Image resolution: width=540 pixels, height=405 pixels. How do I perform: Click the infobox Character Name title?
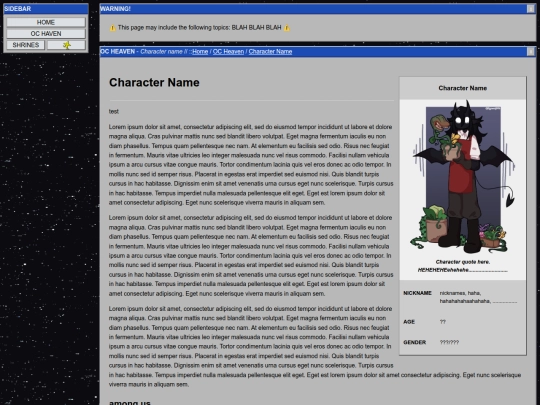(x=463, y=88)
